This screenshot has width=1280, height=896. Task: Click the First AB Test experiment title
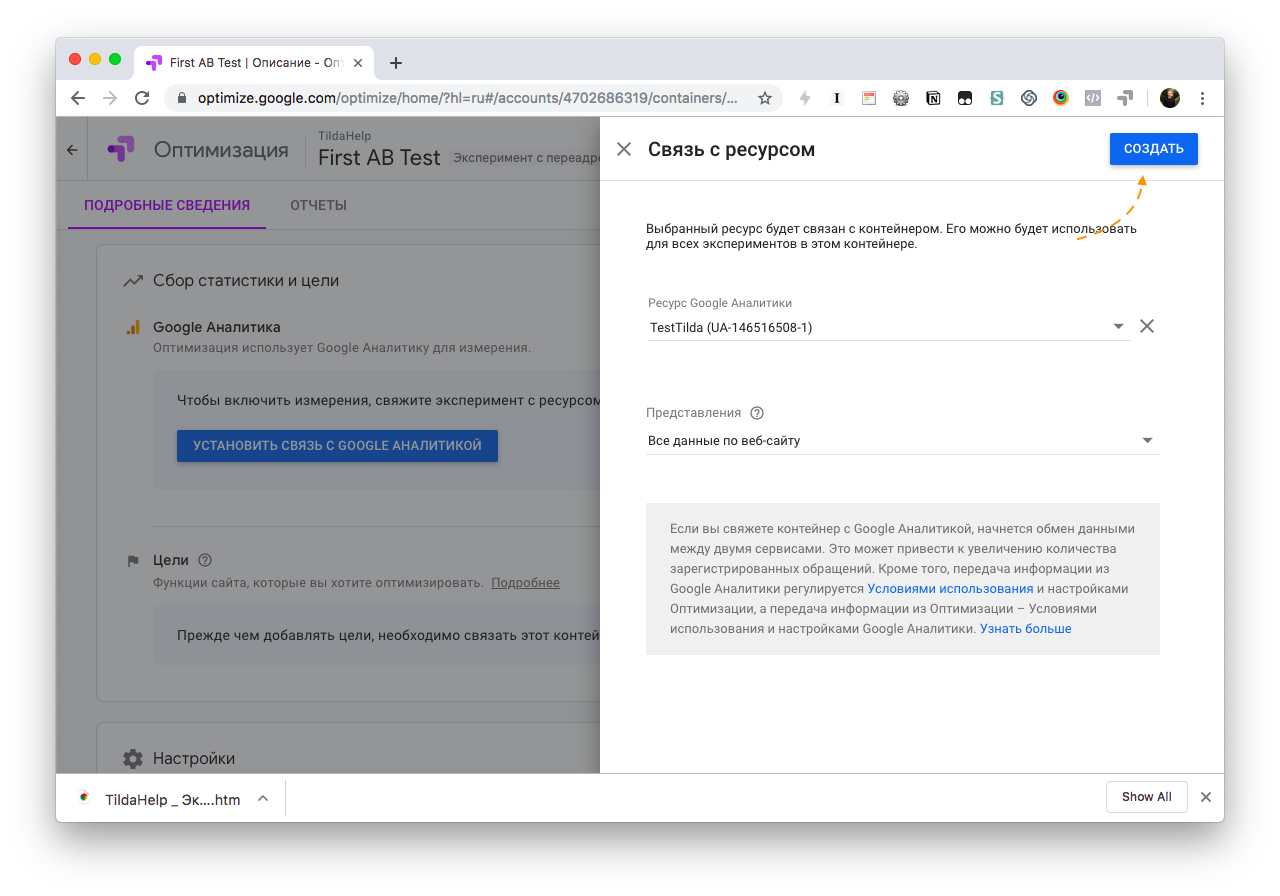pos(379,158)
